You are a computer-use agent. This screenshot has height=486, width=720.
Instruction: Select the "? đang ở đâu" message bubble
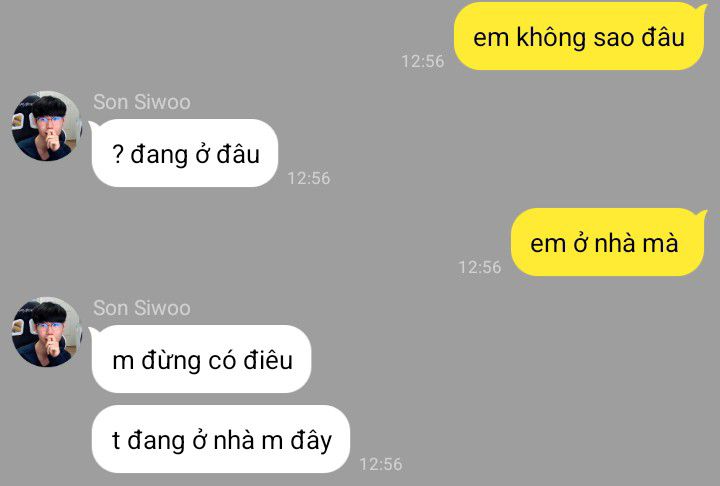click(185, 153)
